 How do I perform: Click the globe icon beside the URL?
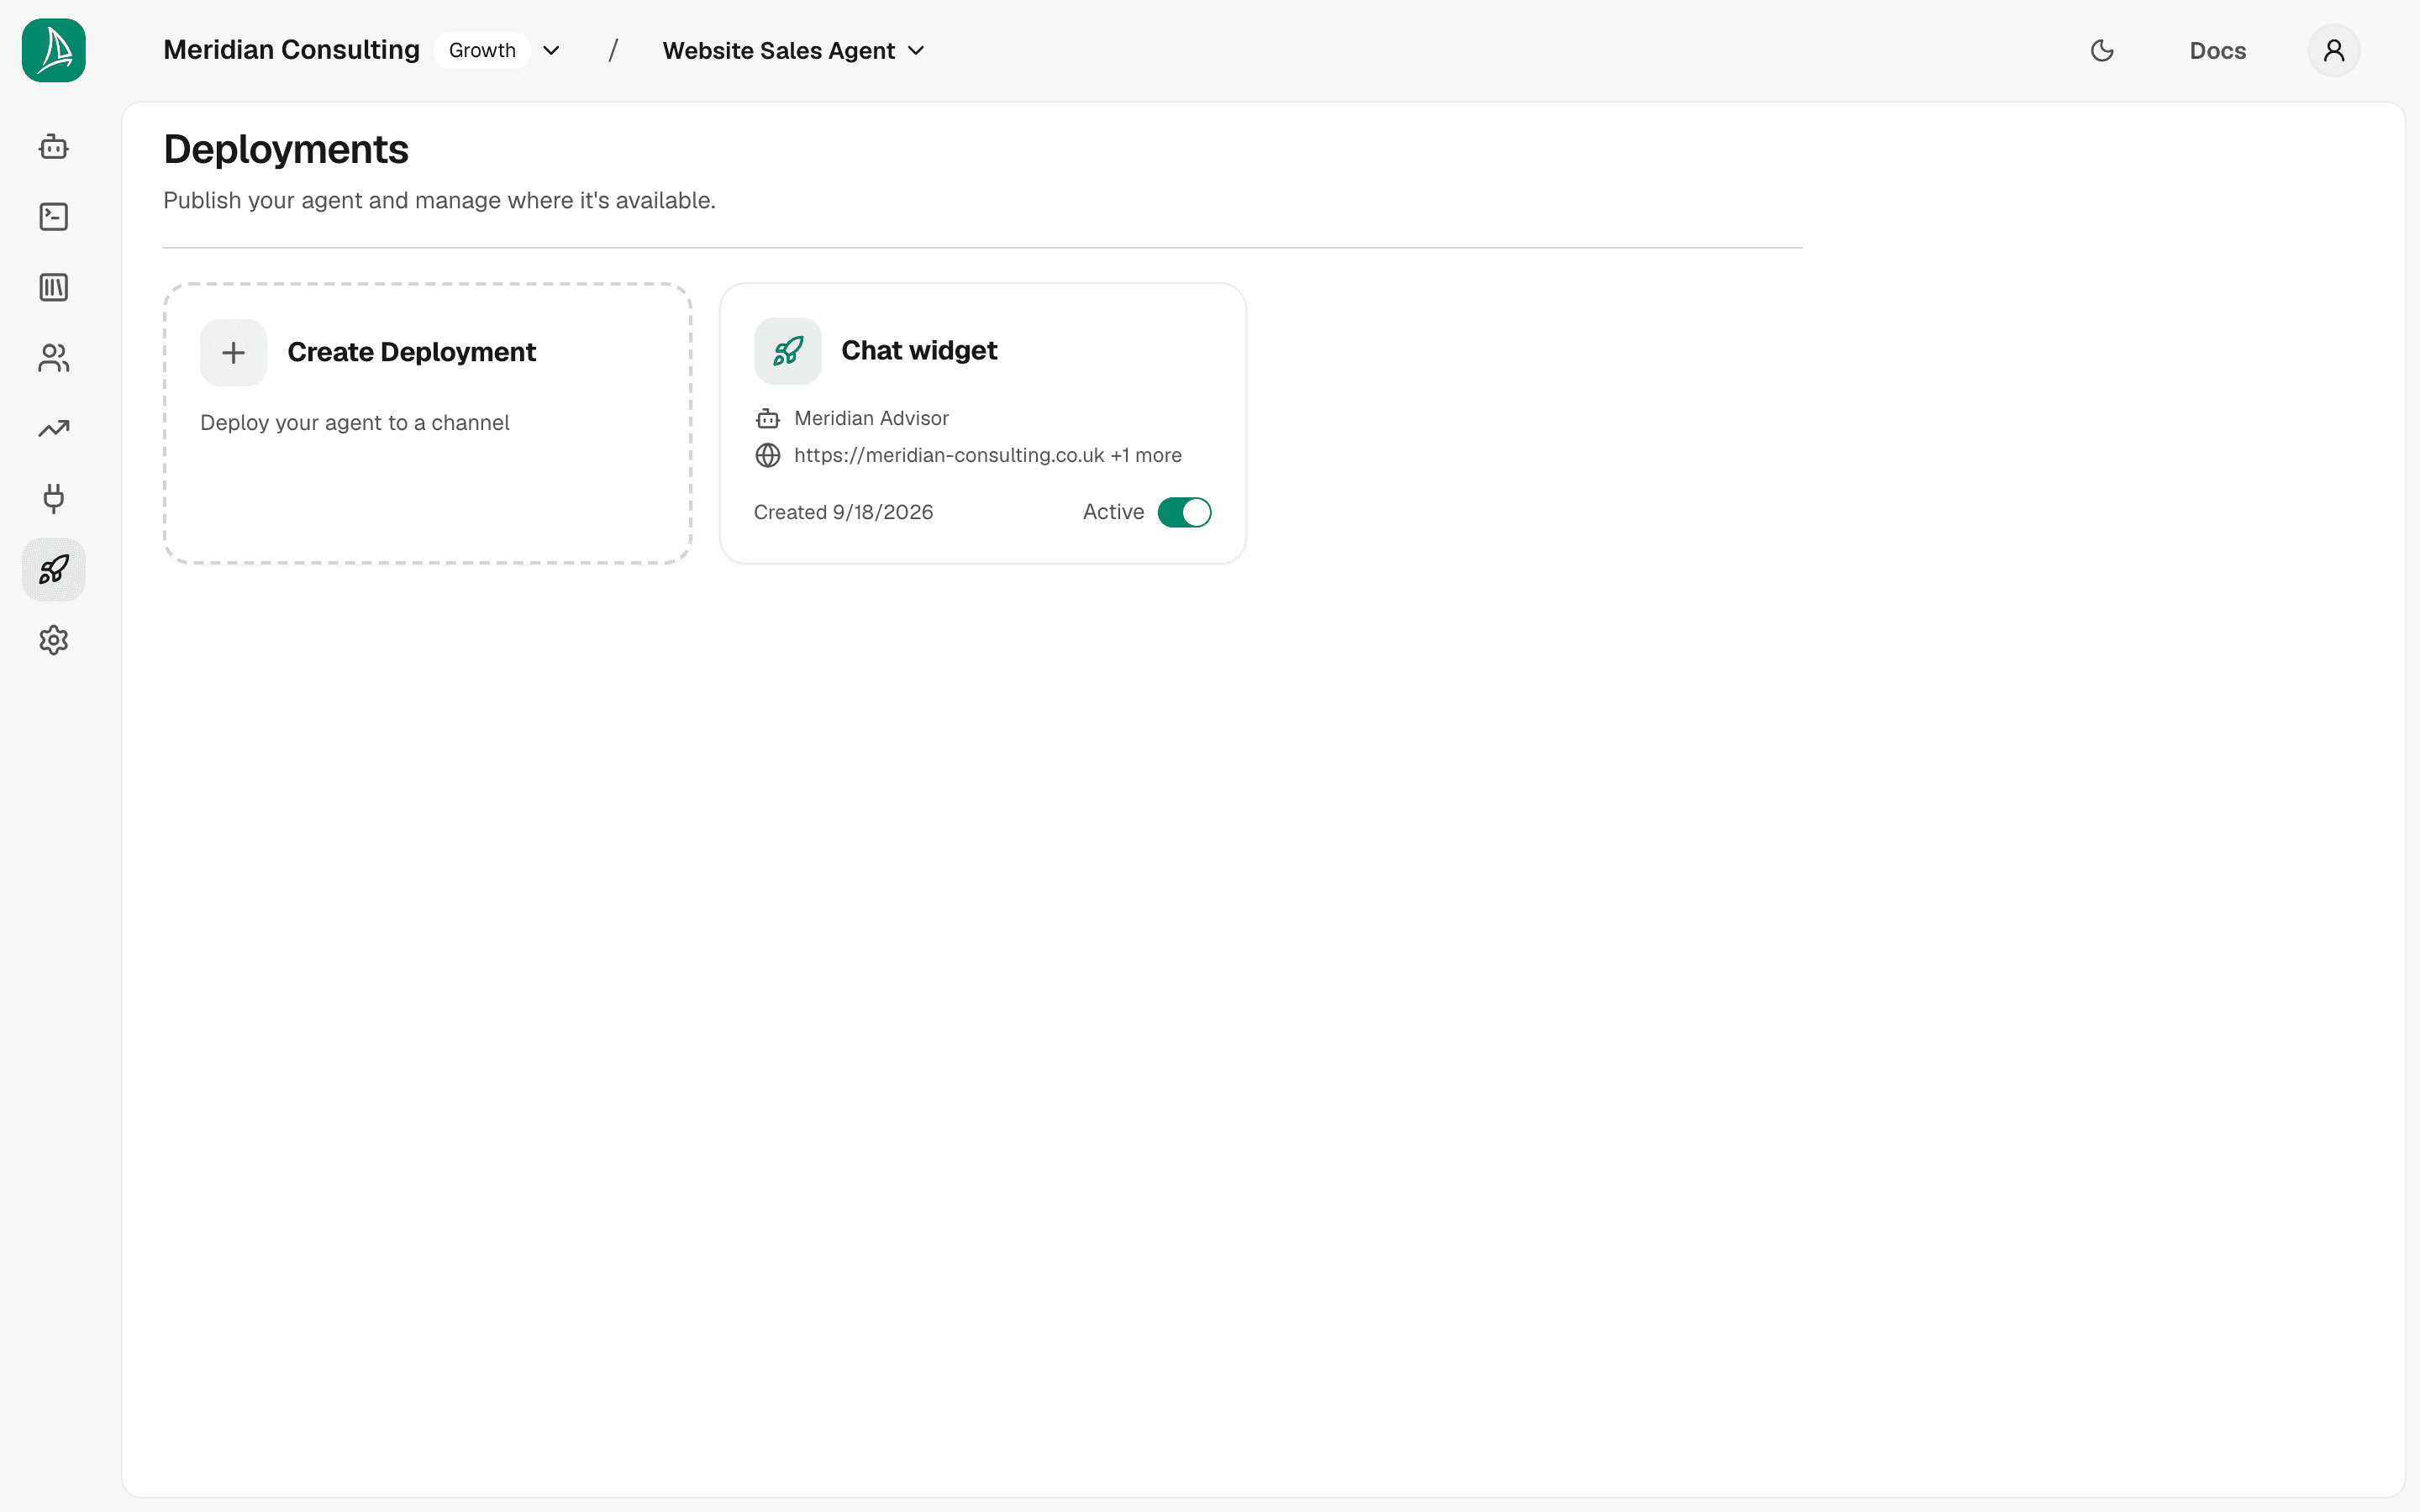[x=768, y=455]
